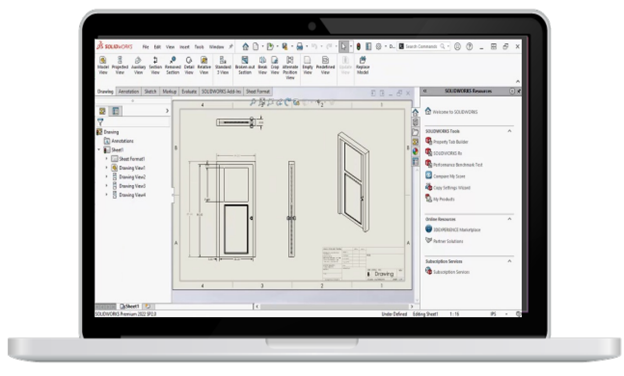Expand the Drawing View1 node
This screenshot has height=376, width=624.
click(107, 168)
